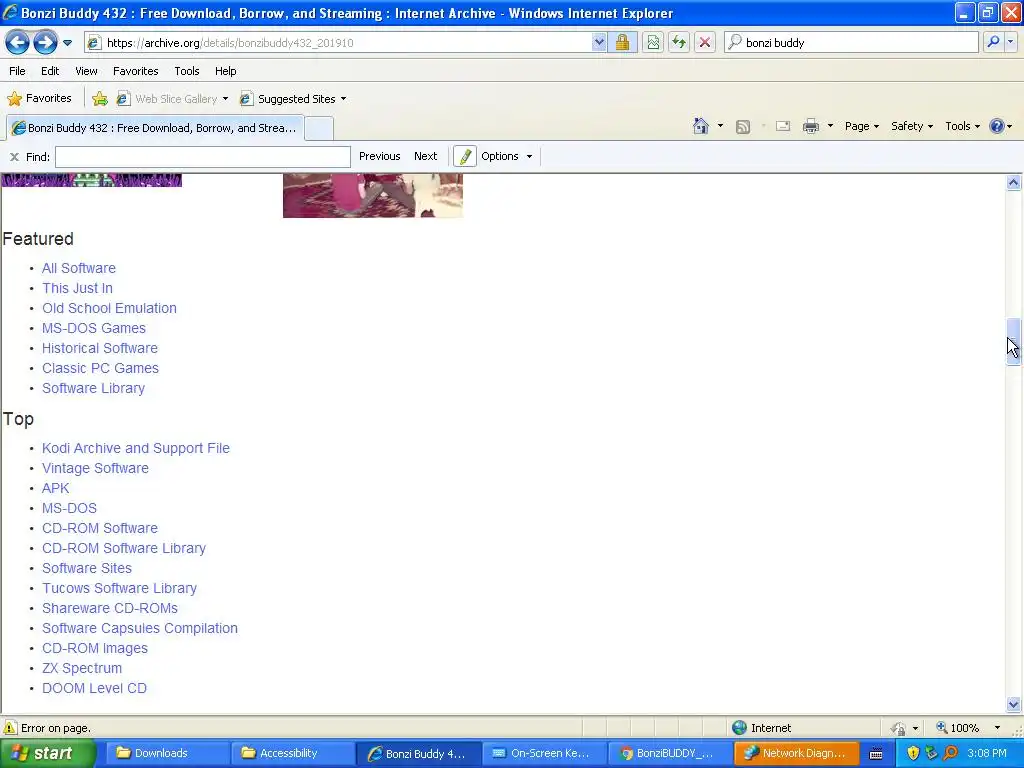The image size is (1024, 768).
Task: Go back with the Back arrow button
Action: pos(17,42)
